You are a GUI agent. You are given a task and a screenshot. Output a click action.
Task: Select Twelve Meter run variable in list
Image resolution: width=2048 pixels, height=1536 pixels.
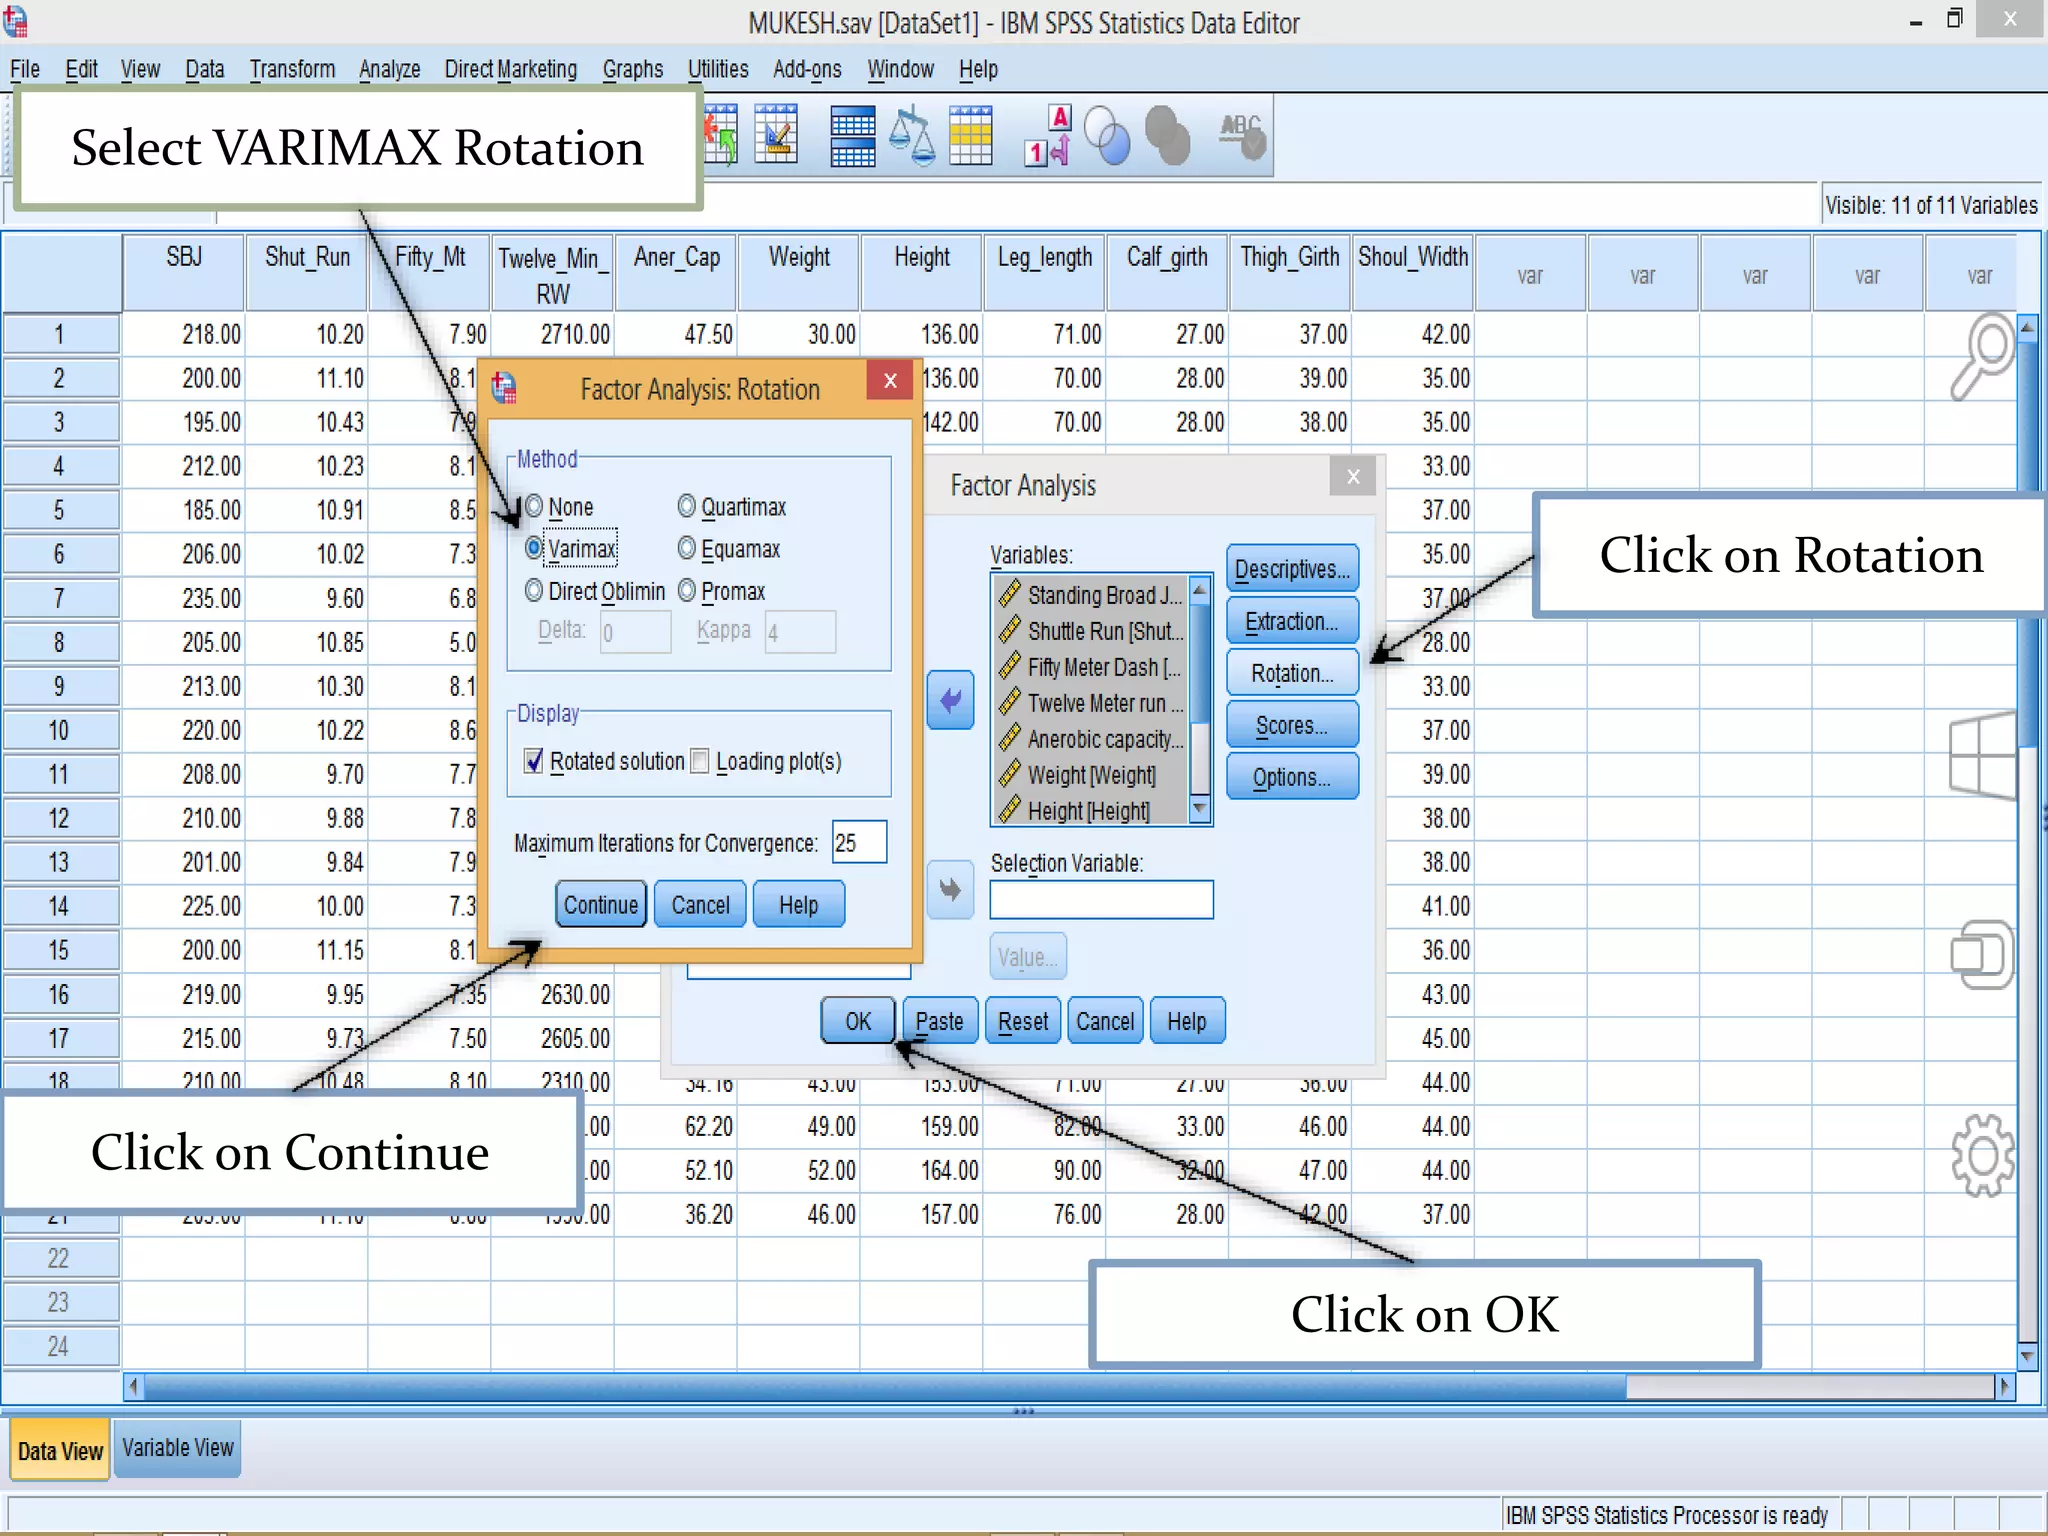click(1091, 703)
